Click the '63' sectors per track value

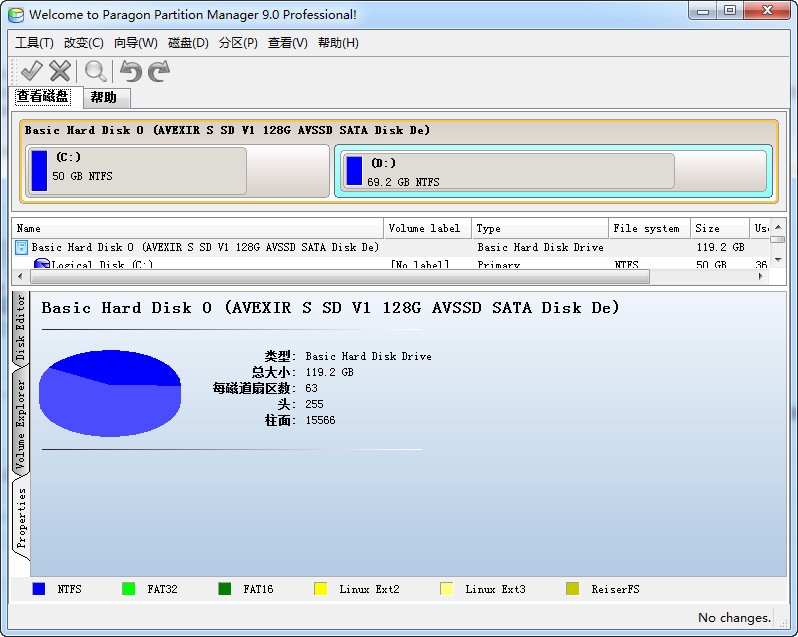pos(311,388)
